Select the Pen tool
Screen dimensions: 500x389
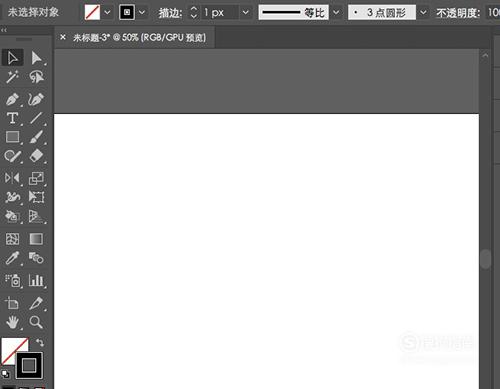(12, 99)
